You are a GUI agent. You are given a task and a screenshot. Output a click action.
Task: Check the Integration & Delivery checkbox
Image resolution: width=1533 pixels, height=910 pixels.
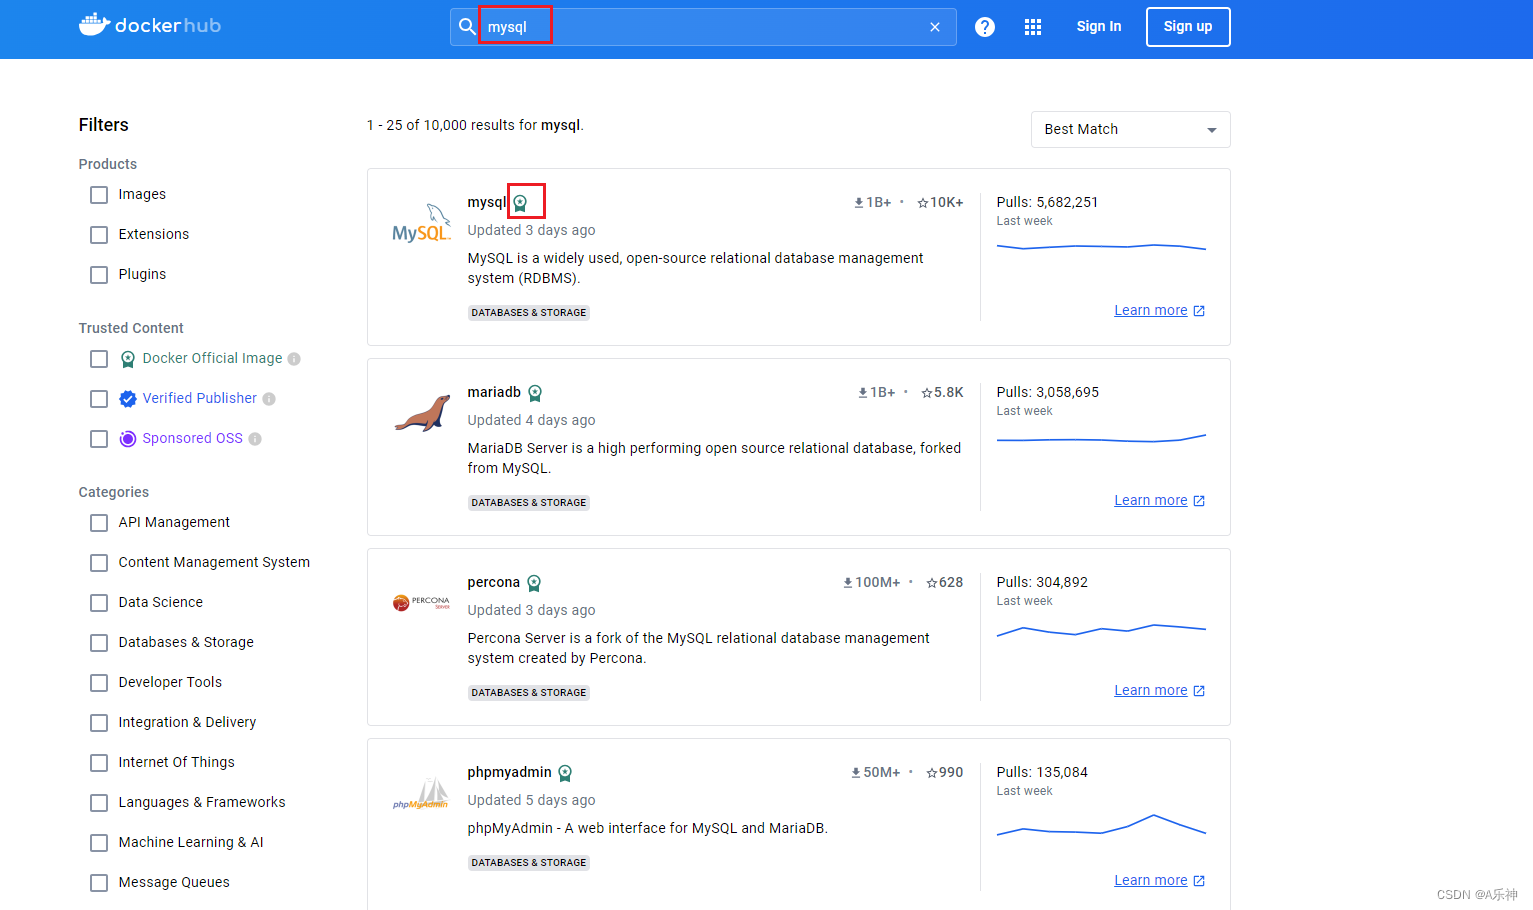(99, 723)
